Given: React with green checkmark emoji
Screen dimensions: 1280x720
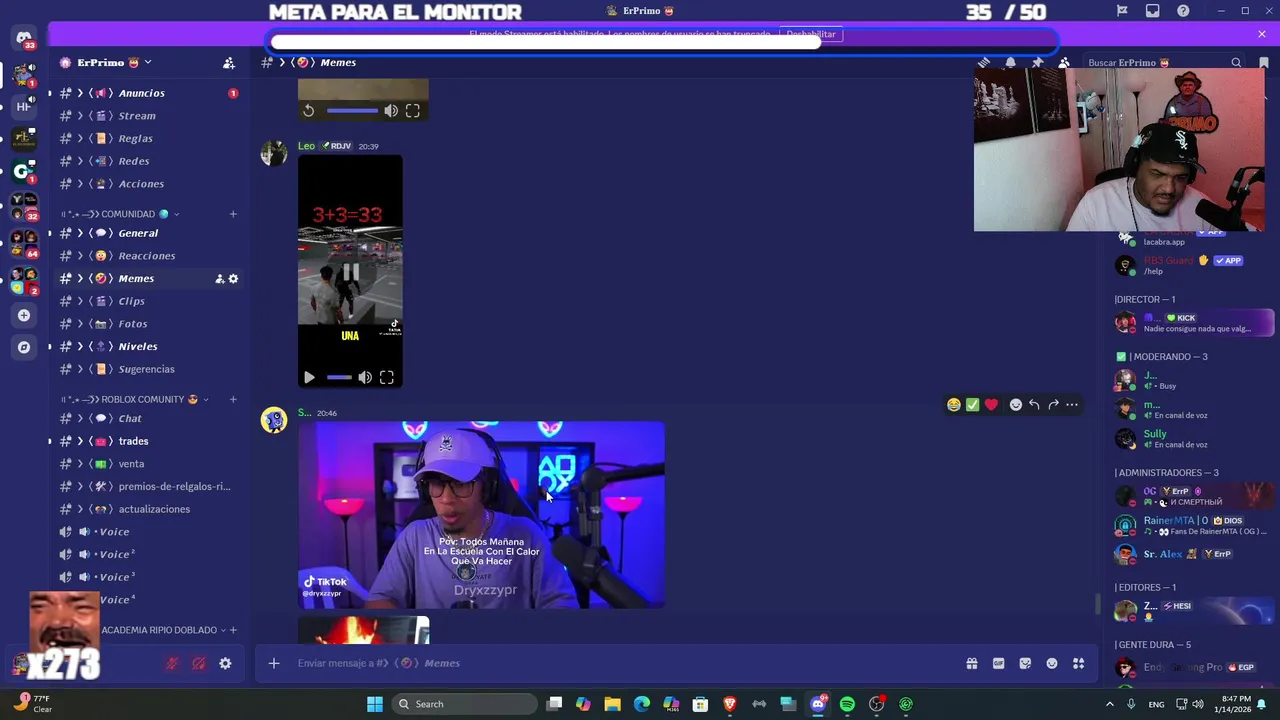Looking at the screenshot, I should (x=972, y=405).
